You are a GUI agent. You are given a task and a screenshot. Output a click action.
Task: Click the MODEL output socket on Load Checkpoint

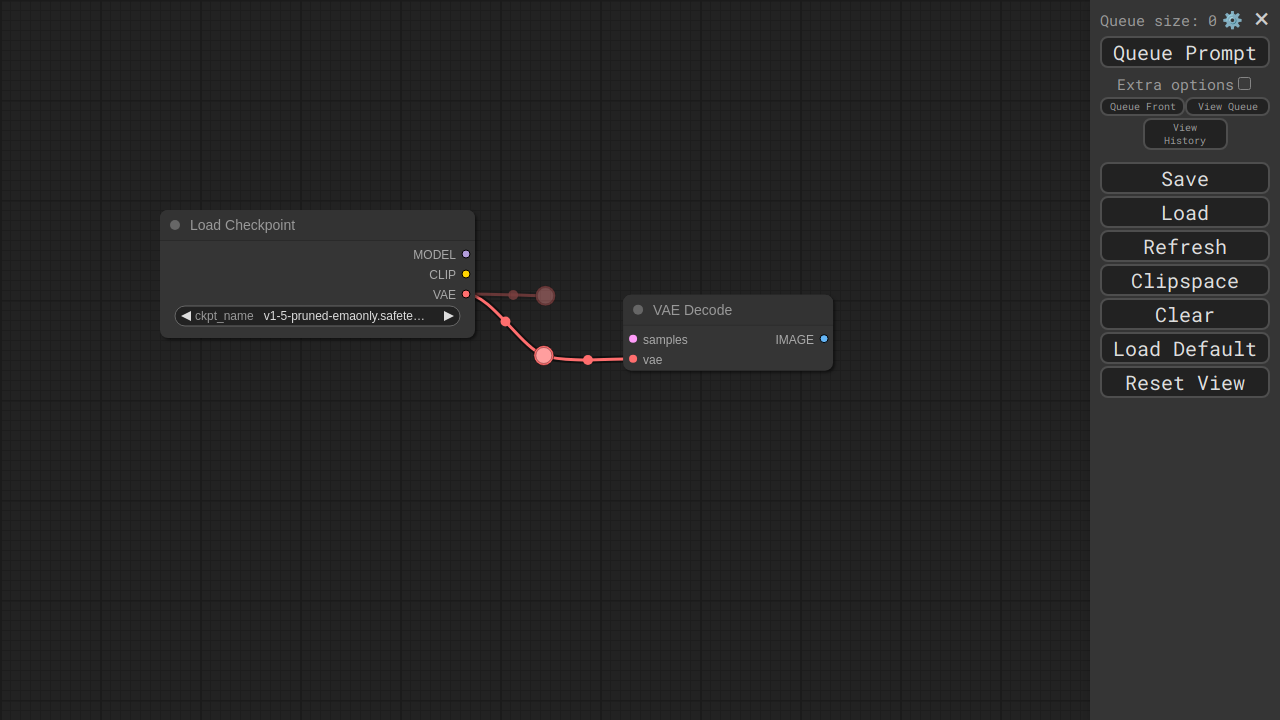[x=466, y=254]
